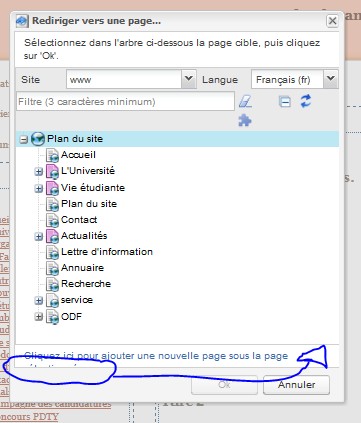Select the Accueil page
The width and height of the screenshot is (361, 423).
click(x=78, y=155)
